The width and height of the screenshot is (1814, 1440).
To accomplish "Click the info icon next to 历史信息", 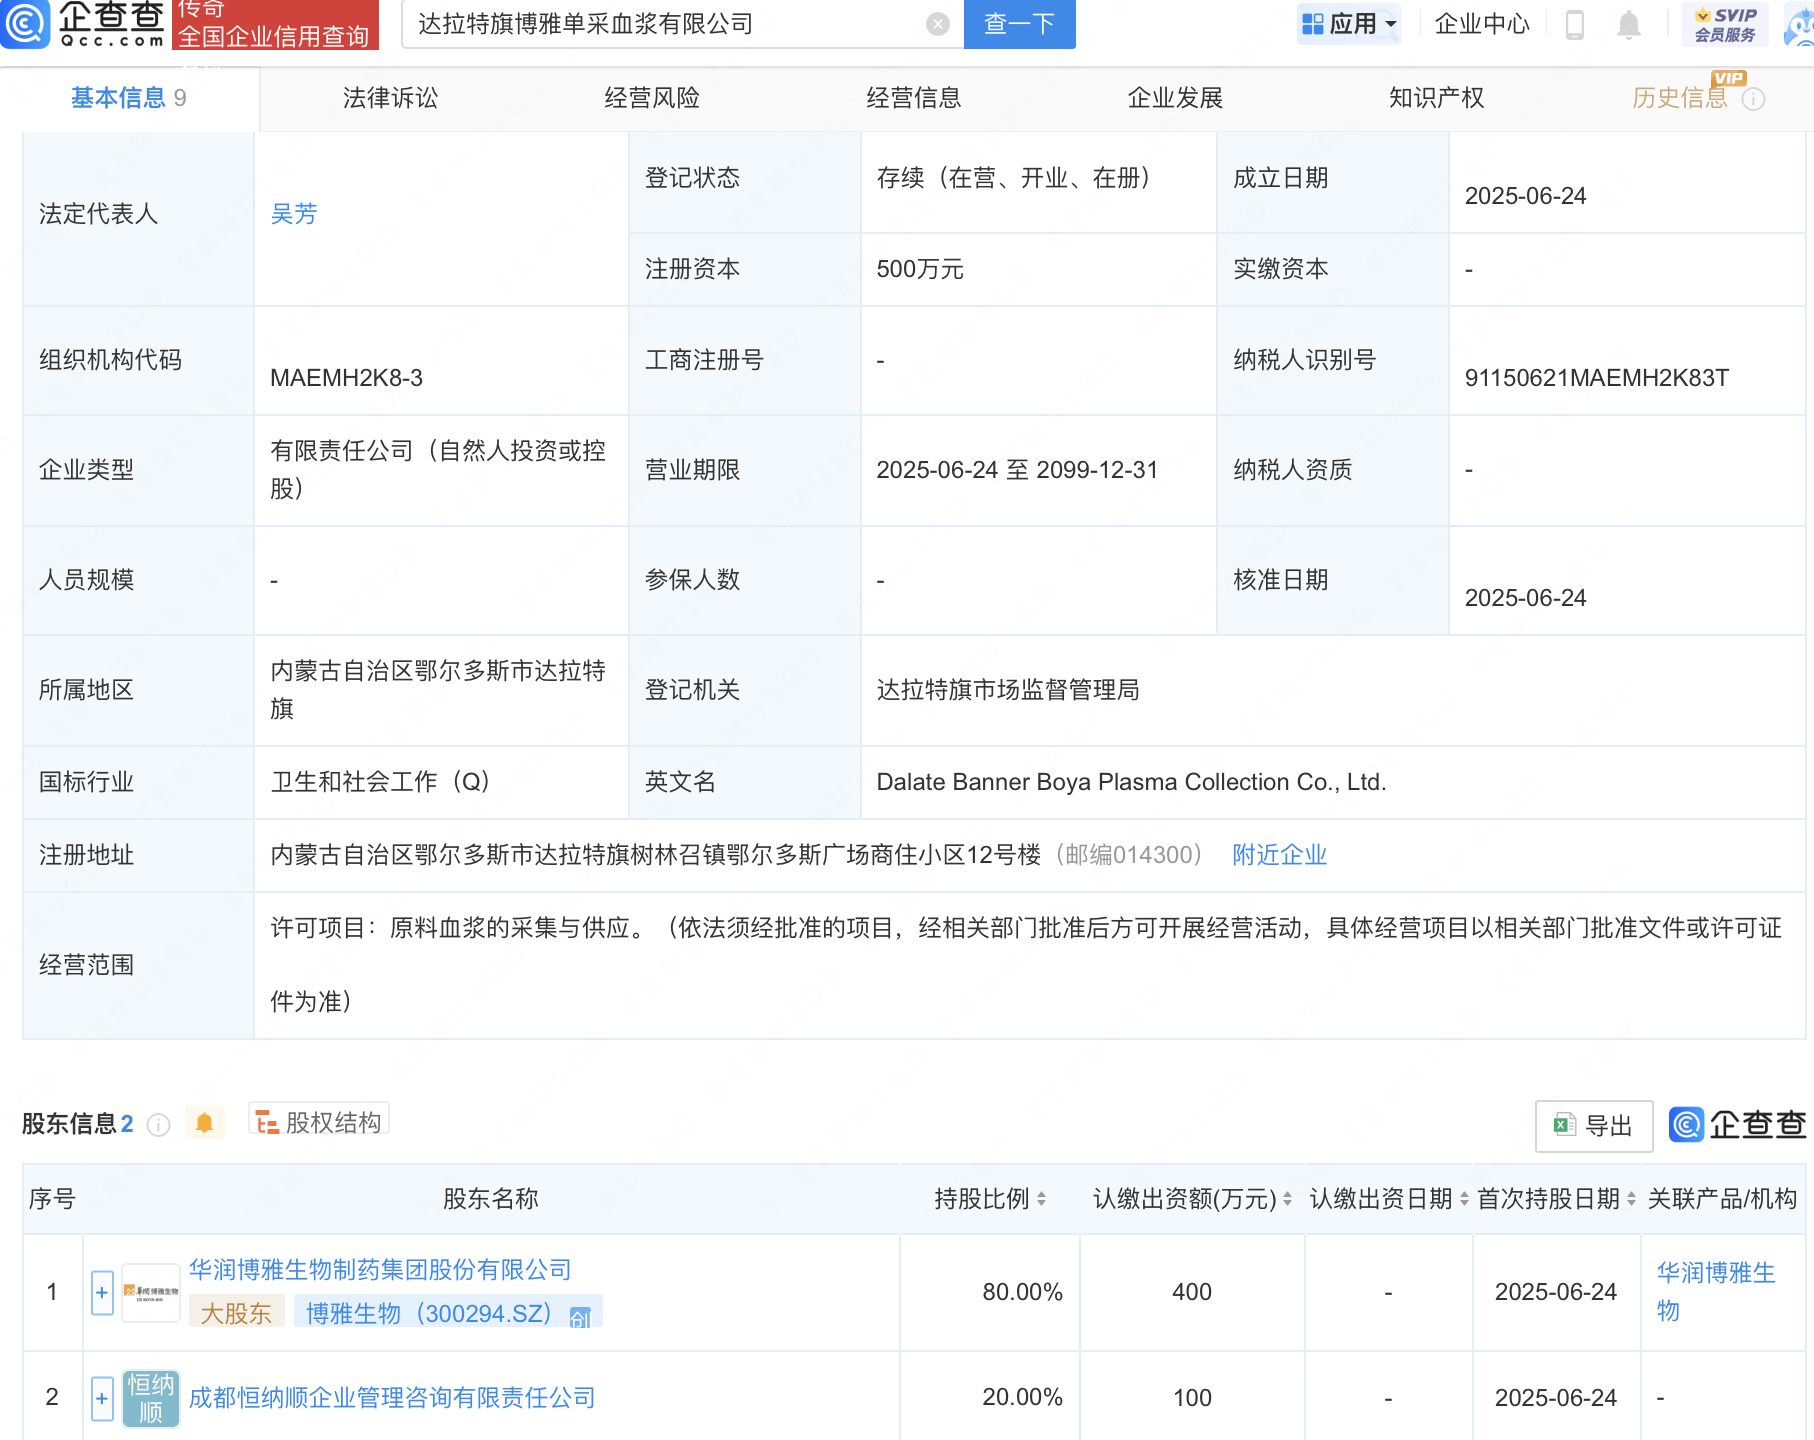I will pos(1754,99).
